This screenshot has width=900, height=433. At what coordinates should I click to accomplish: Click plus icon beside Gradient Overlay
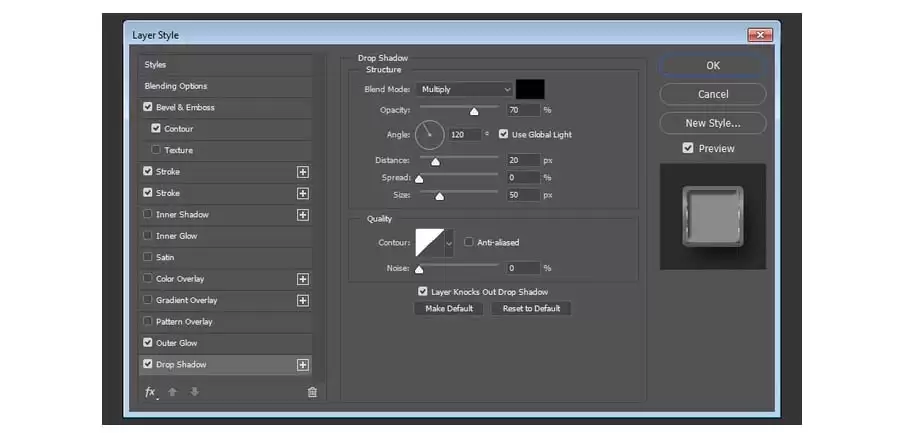click(x=303, y=300)
